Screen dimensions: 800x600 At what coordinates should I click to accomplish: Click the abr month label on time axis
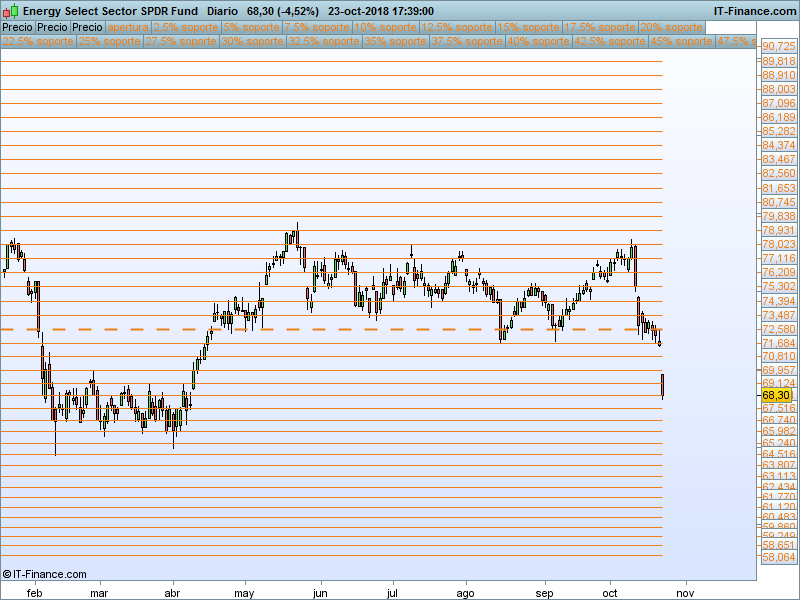[172, 593]
